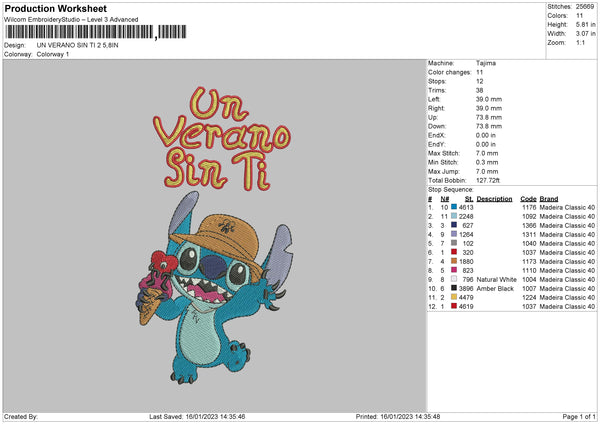Click the 'St.' column header
Screen dimensions: 600x424
click(x=469, y=199)
